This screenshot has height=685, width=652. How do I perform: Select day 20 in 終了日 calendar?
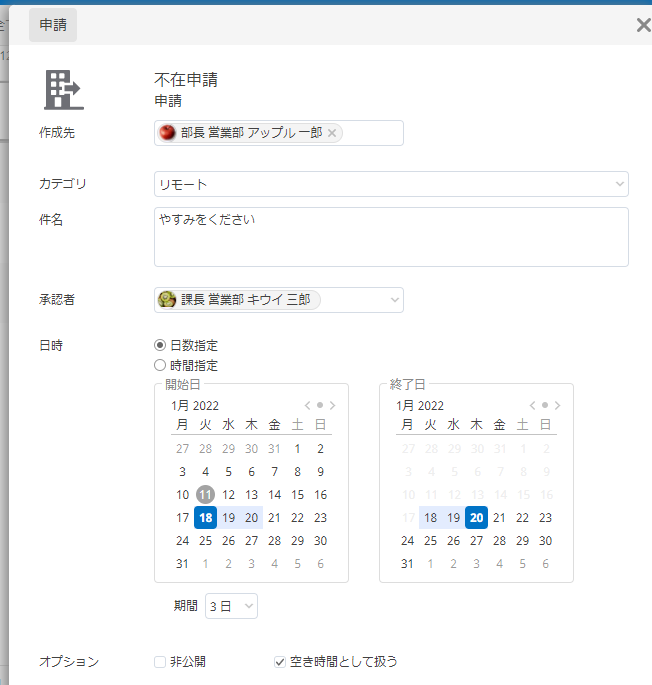pos(476,518)
